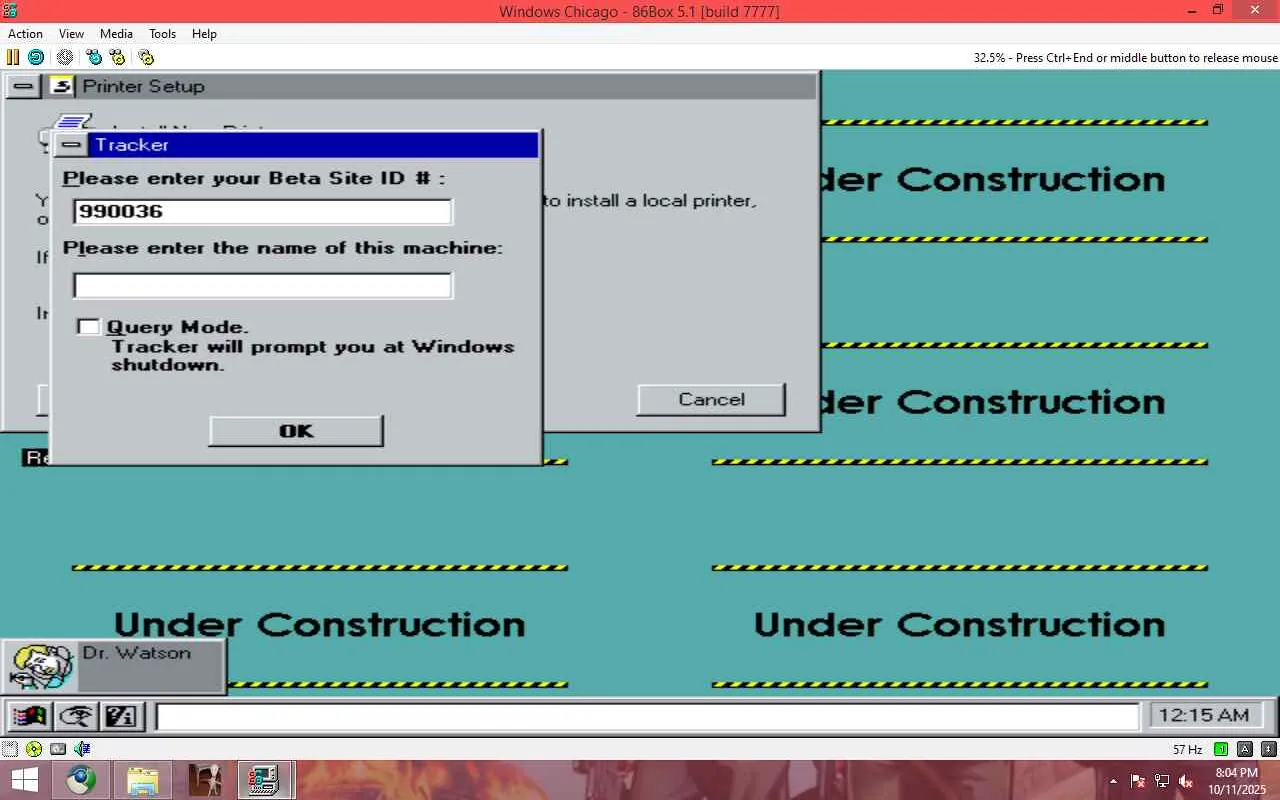Click the green Num Lock indicator
This screenshot has height=800, width=1280.
[x=1221, y=749]
